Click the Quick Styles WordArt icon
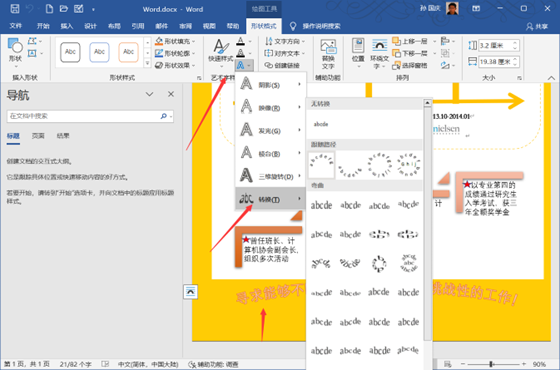The image size is (560, 370). [x=221, y=51]
